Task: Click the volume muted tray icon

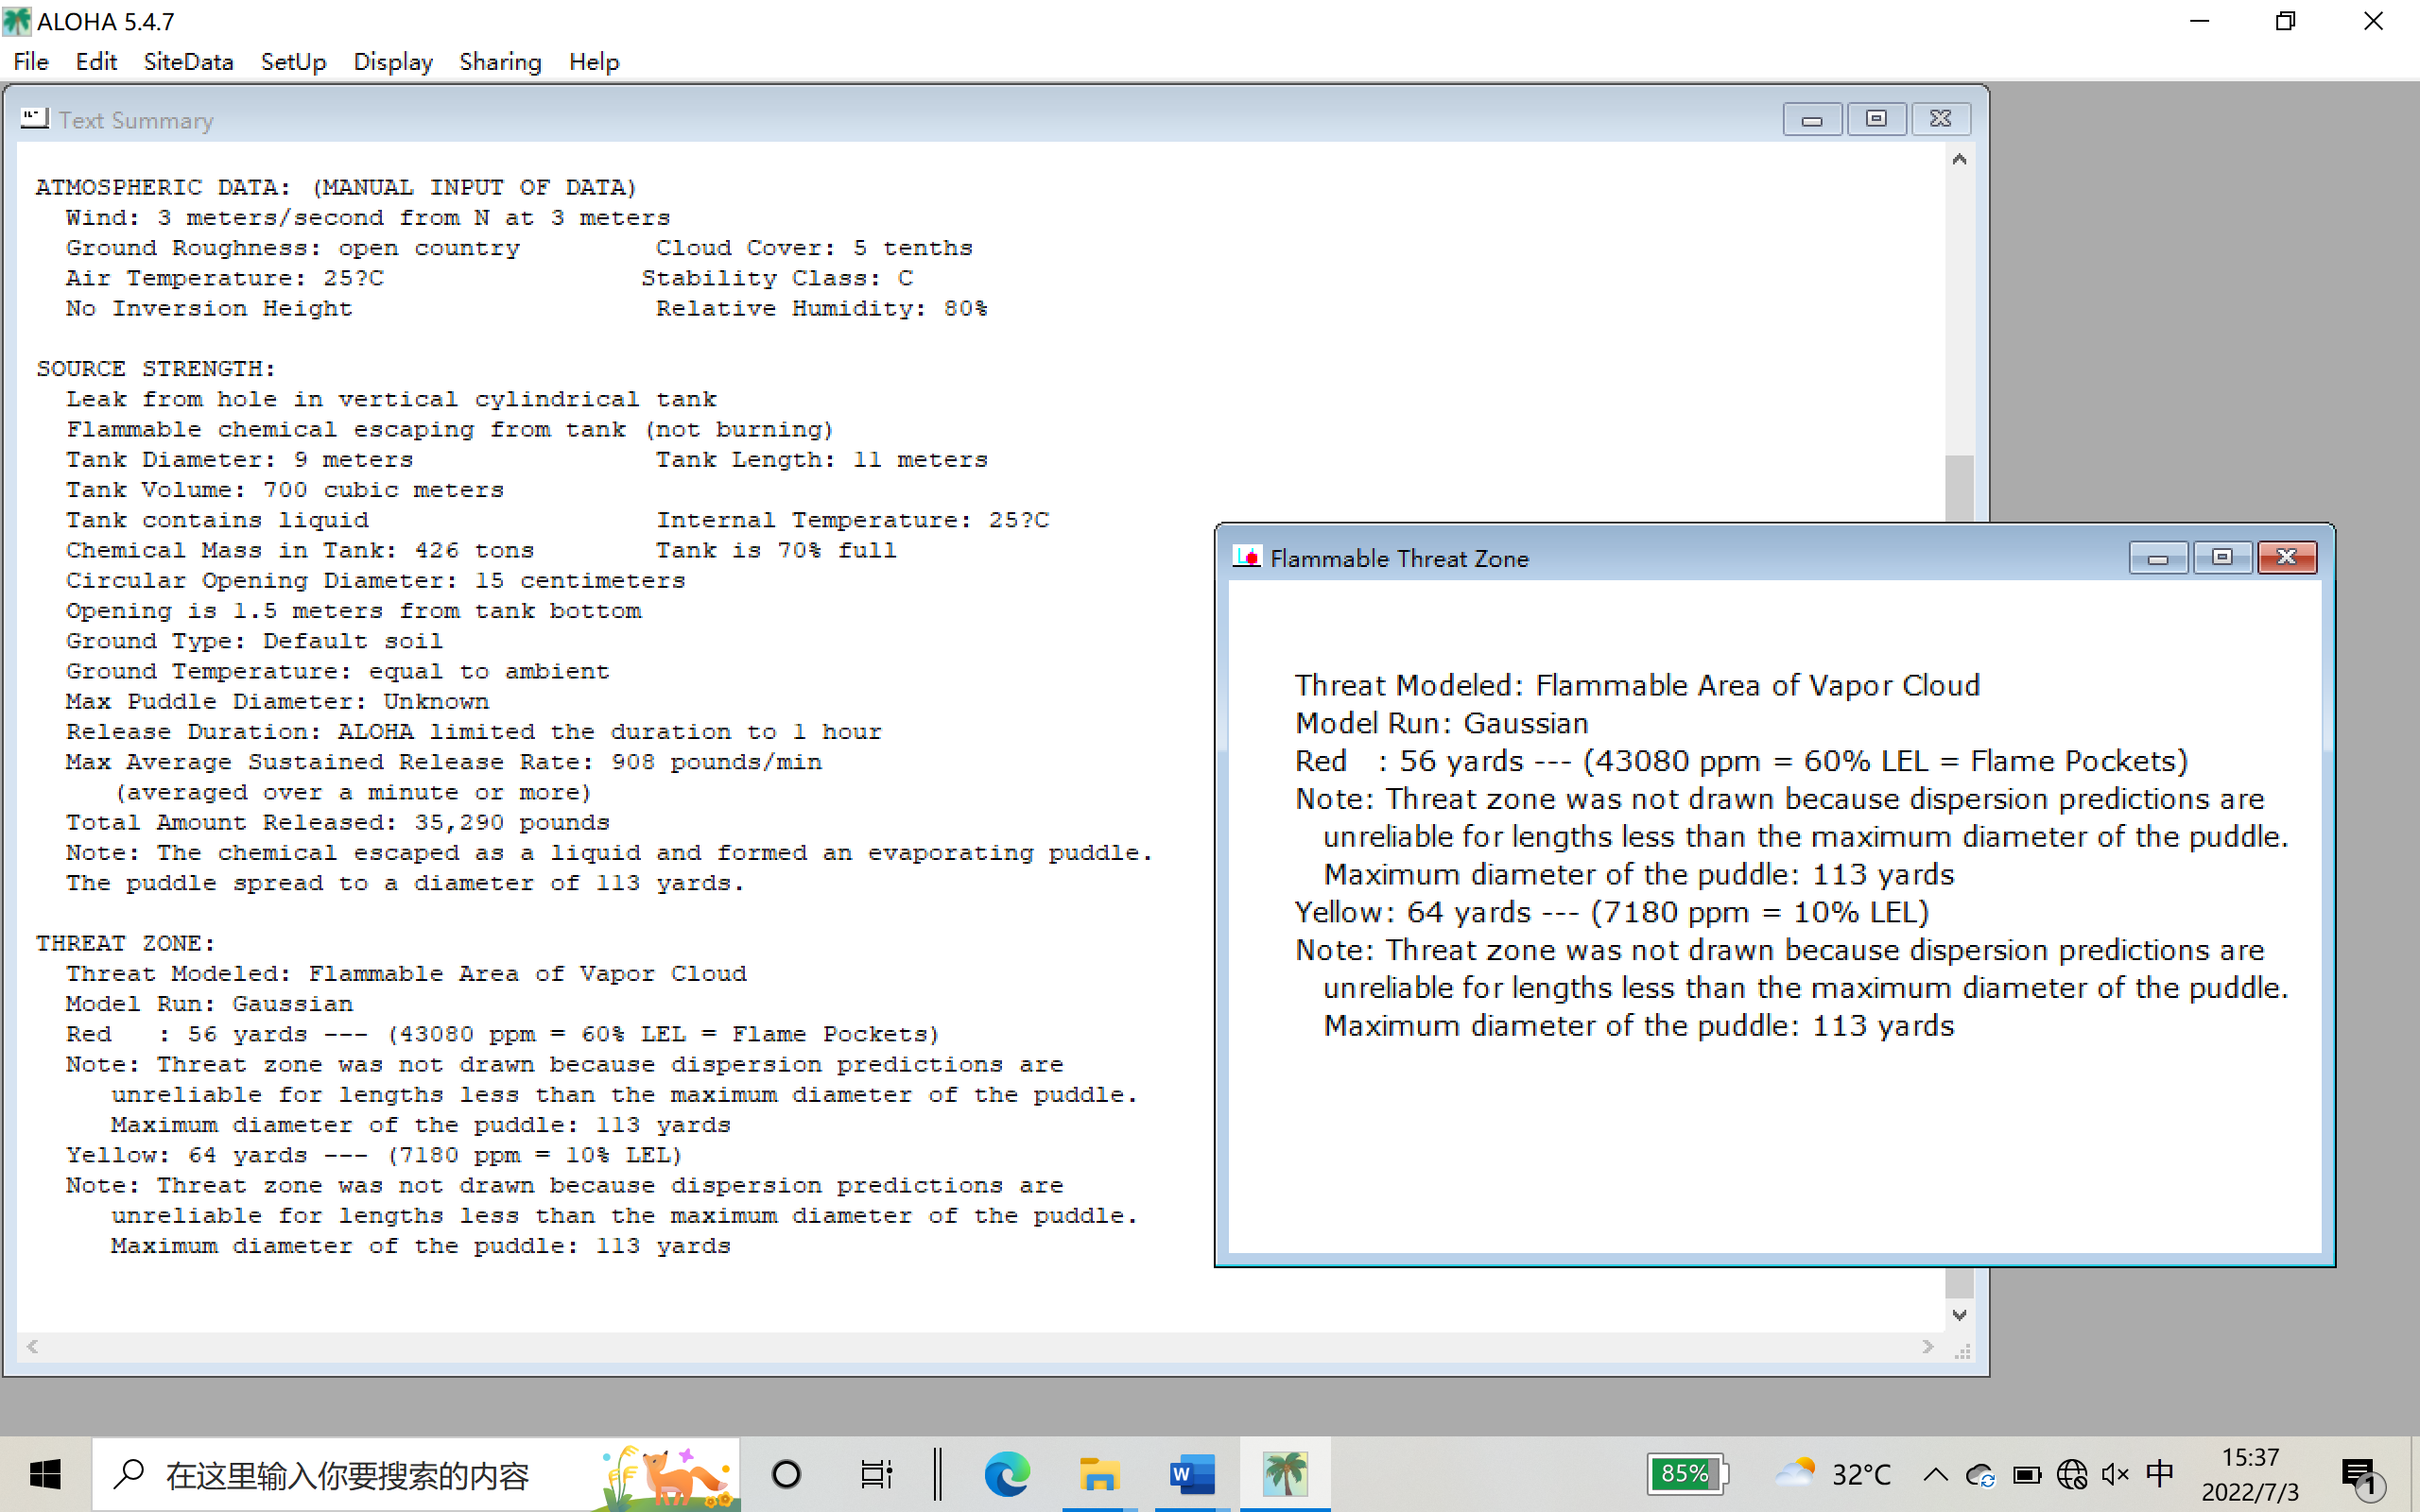Action: [x=2114, y=1473]
